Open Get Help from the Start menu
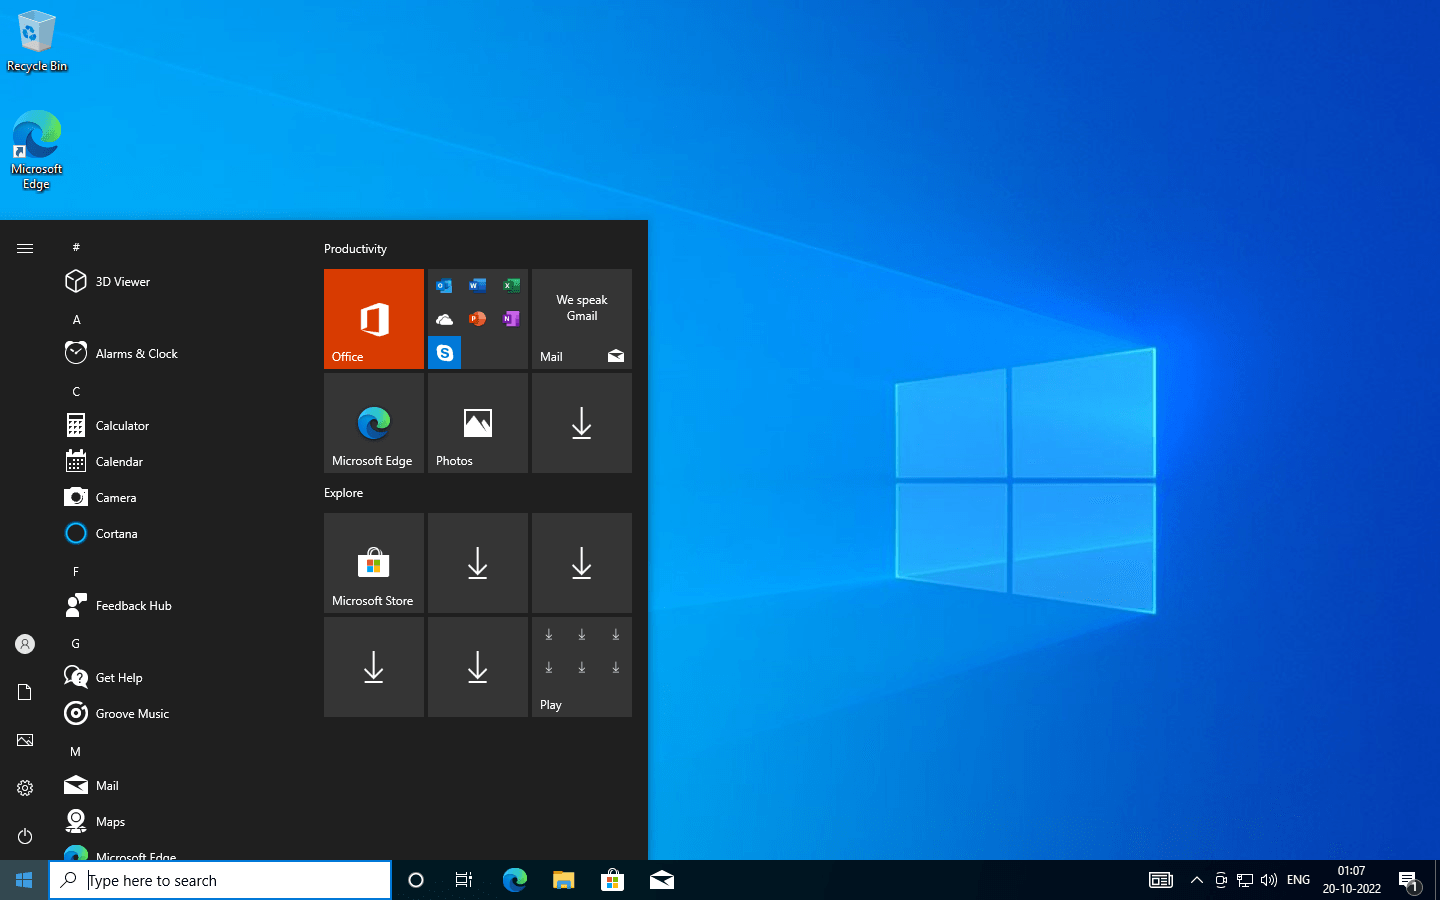 click(118, 677)
